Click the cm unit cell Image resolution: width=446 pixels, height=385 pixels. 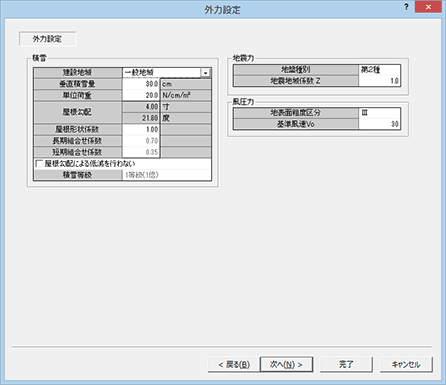[186, 84]
